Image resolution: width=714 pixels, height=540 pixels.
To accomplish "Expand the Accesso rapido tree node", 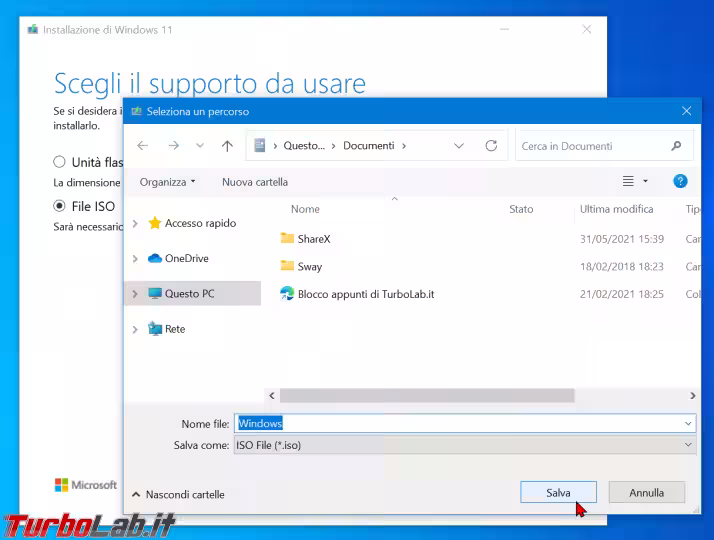I will [x=135, y=224].
